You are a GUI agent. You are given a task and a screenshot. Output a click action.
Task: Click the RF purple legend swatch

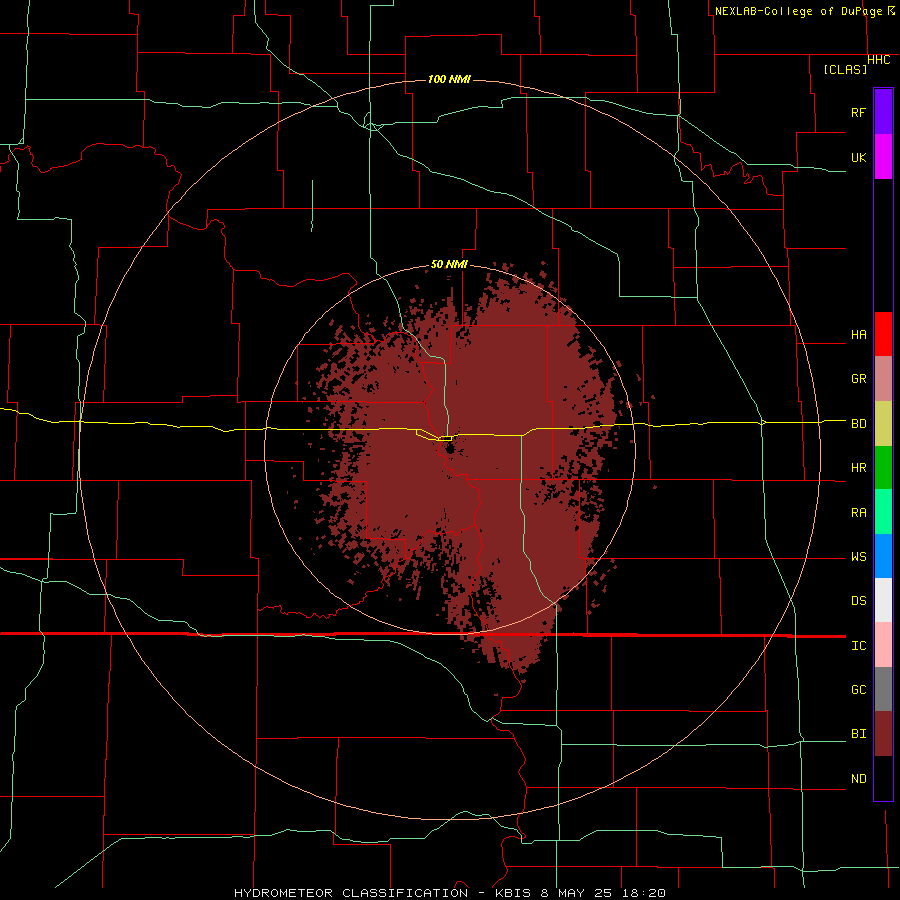pyautogui.click(x=883, y=112)
